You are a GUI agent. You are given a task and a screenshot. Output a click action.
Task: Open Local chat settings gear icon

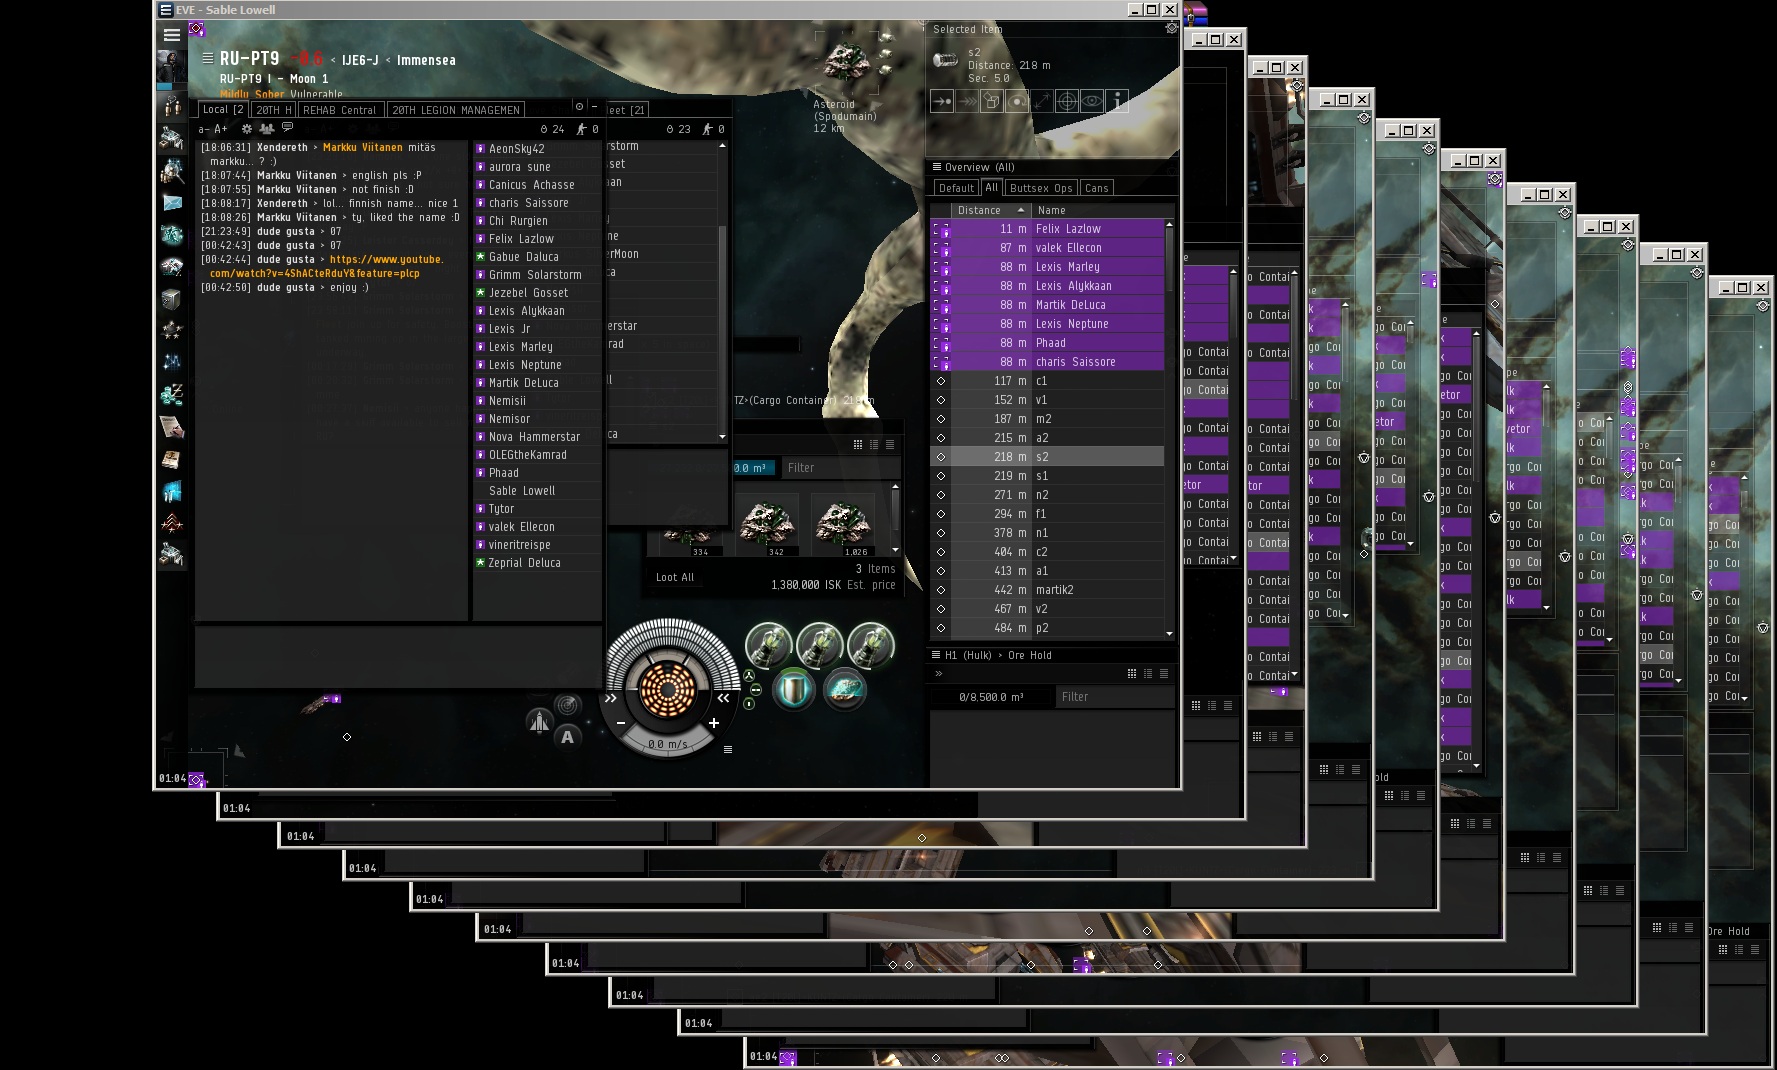pyautogui.click(x=247, y=129)
